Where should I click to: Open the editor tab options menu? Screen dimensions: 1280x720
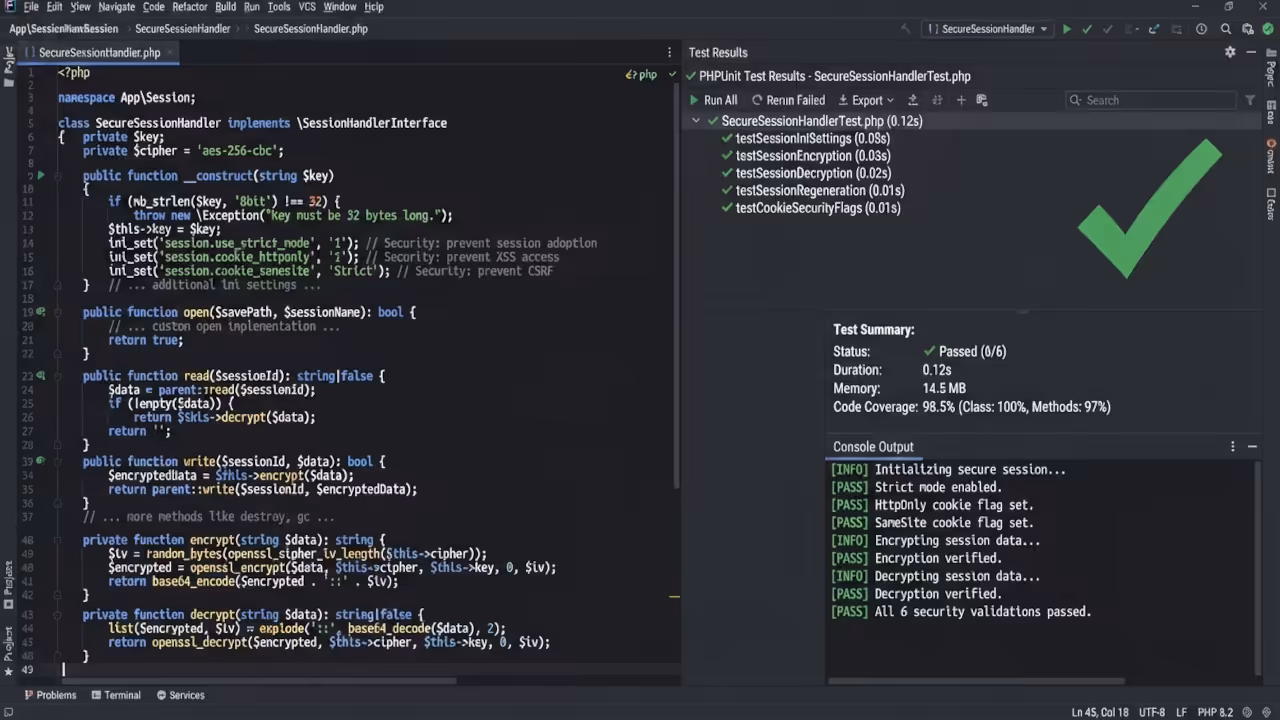point(670,52)
